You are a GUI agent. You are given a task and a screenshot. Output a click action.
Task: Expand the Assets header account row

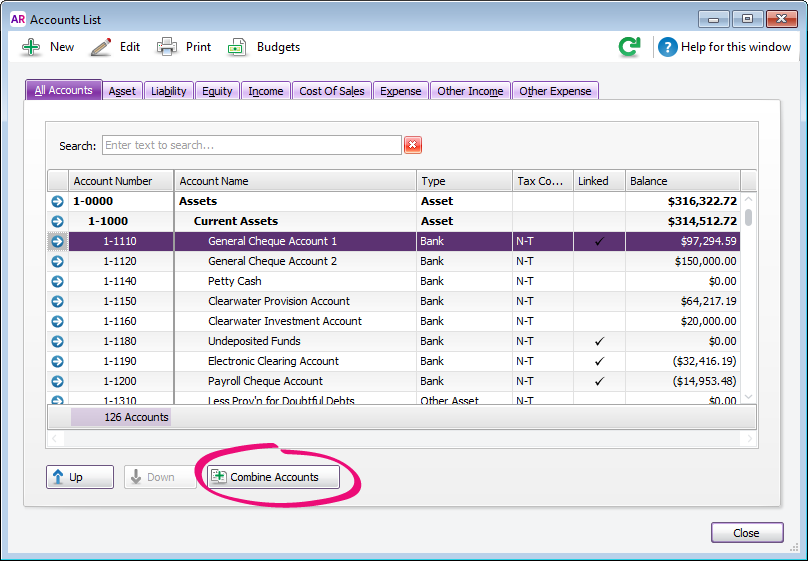pos(57,201)
